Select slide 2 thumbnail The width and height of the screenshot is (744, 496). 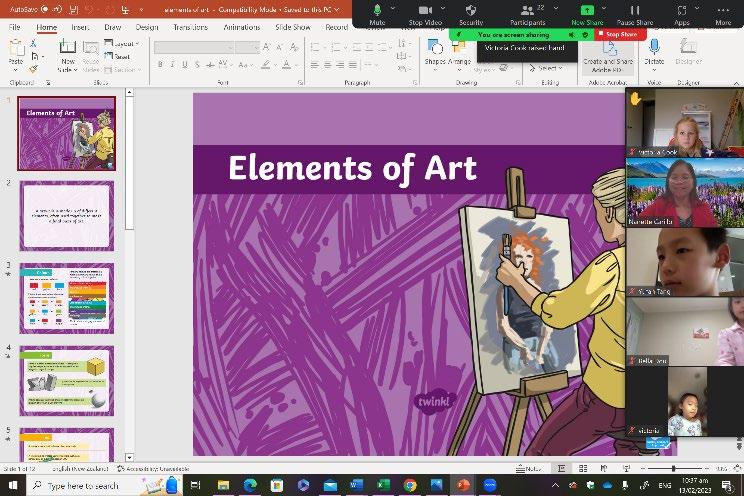(x=66, y=215)
